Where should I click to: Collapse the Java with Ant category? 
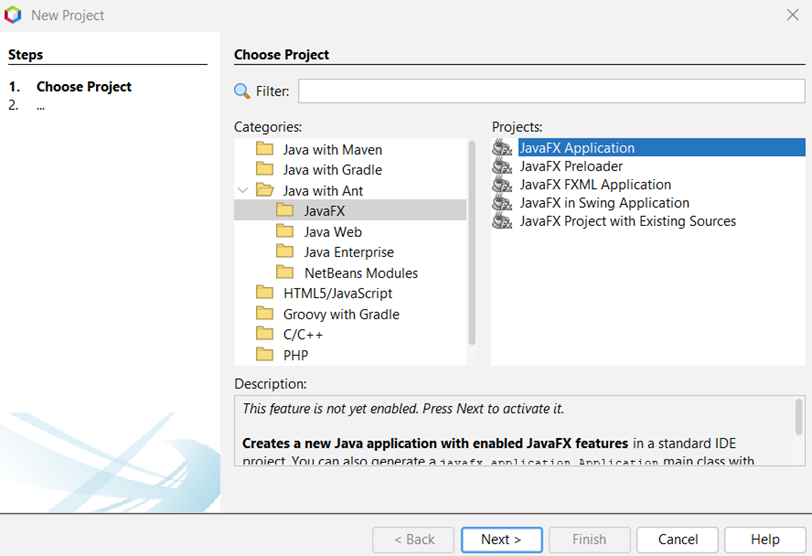pyautogui.click(x=242, y=191)
